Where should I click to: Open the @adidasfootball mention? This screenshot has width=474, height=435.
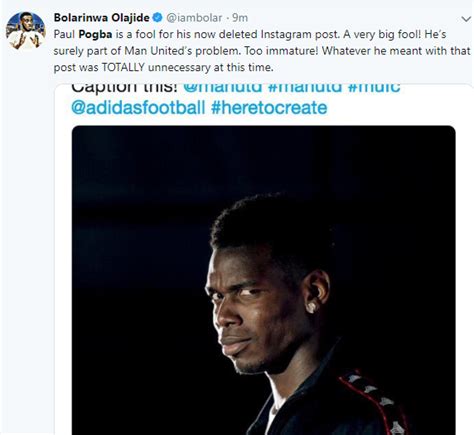[x=138, y=107]
